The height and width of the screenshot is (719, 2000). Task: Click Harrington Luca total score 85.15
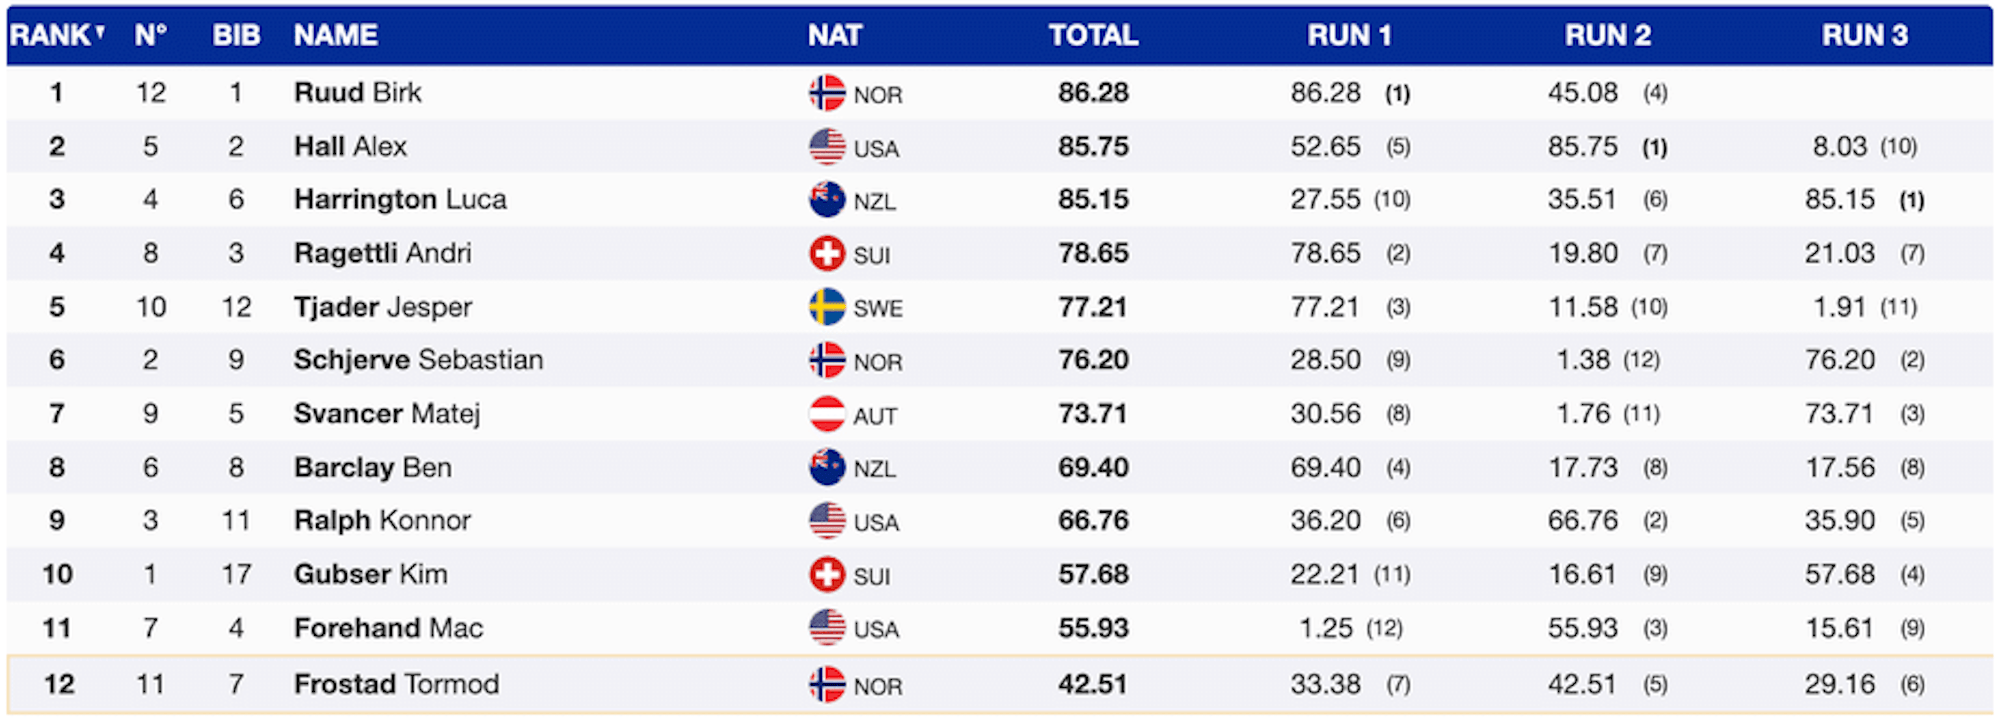(x=1093, y=200)
